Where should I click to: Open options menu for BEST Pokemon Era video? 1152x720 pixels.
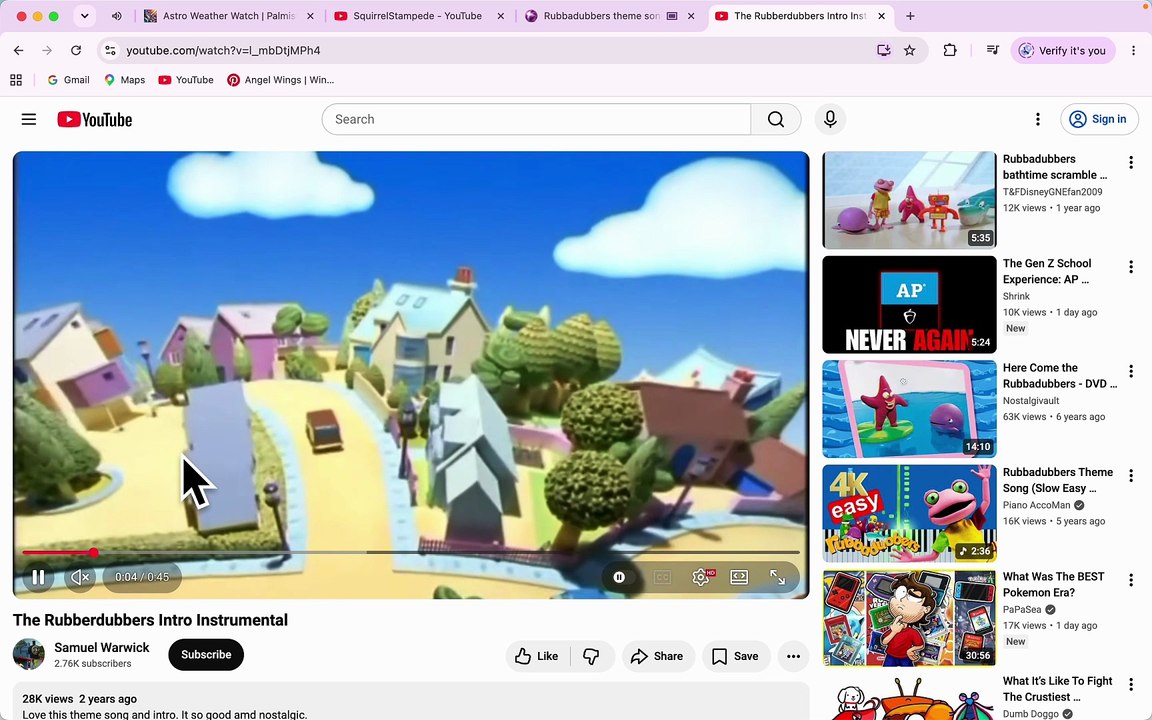[1131, 580]
